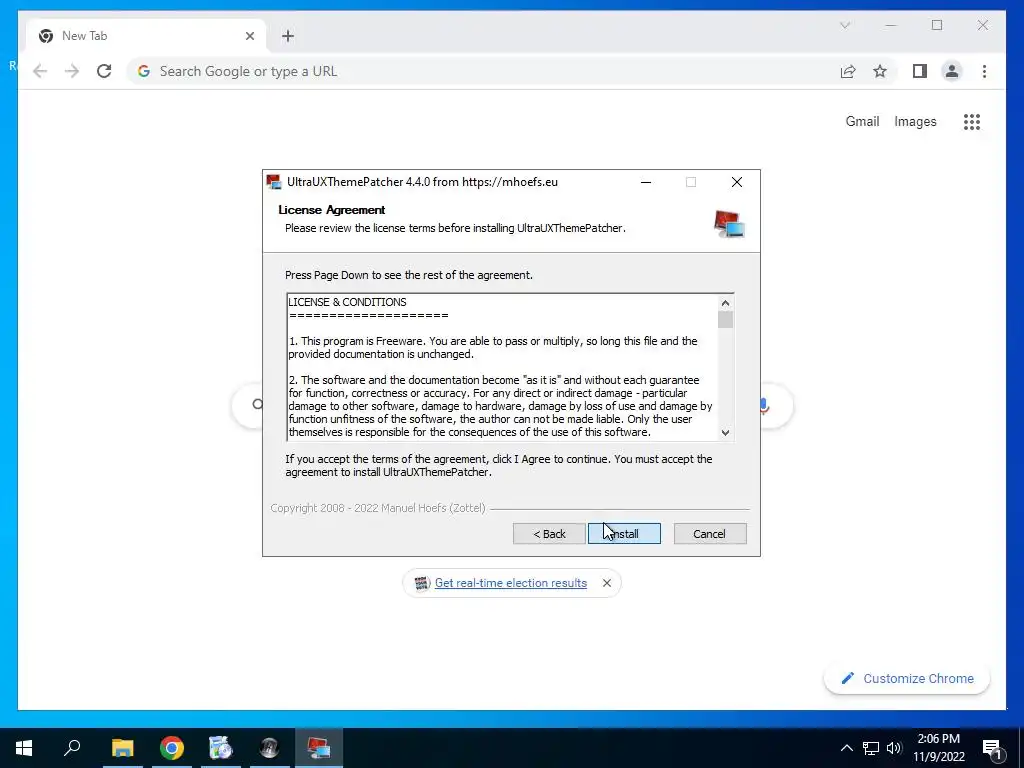Open Chrome side panel
The width and height of the screenshot is (1024, 768).
coord(920,71)
